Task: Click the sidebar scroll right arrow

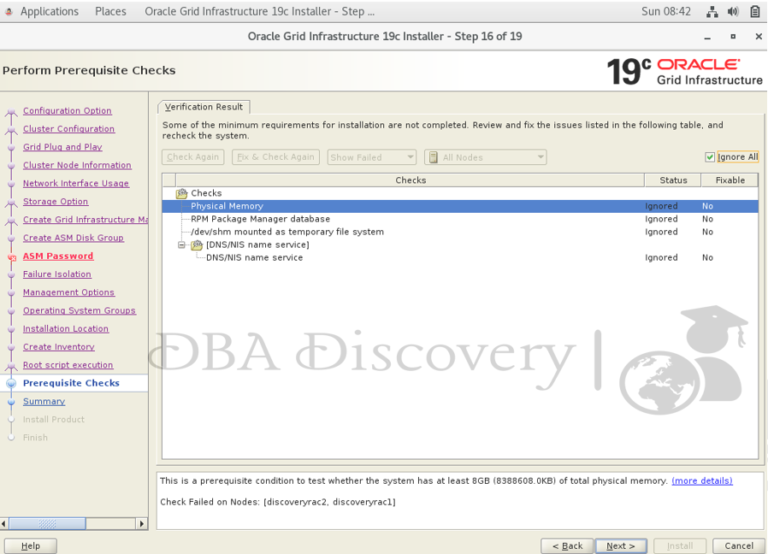Action: (x=142, y=524)
